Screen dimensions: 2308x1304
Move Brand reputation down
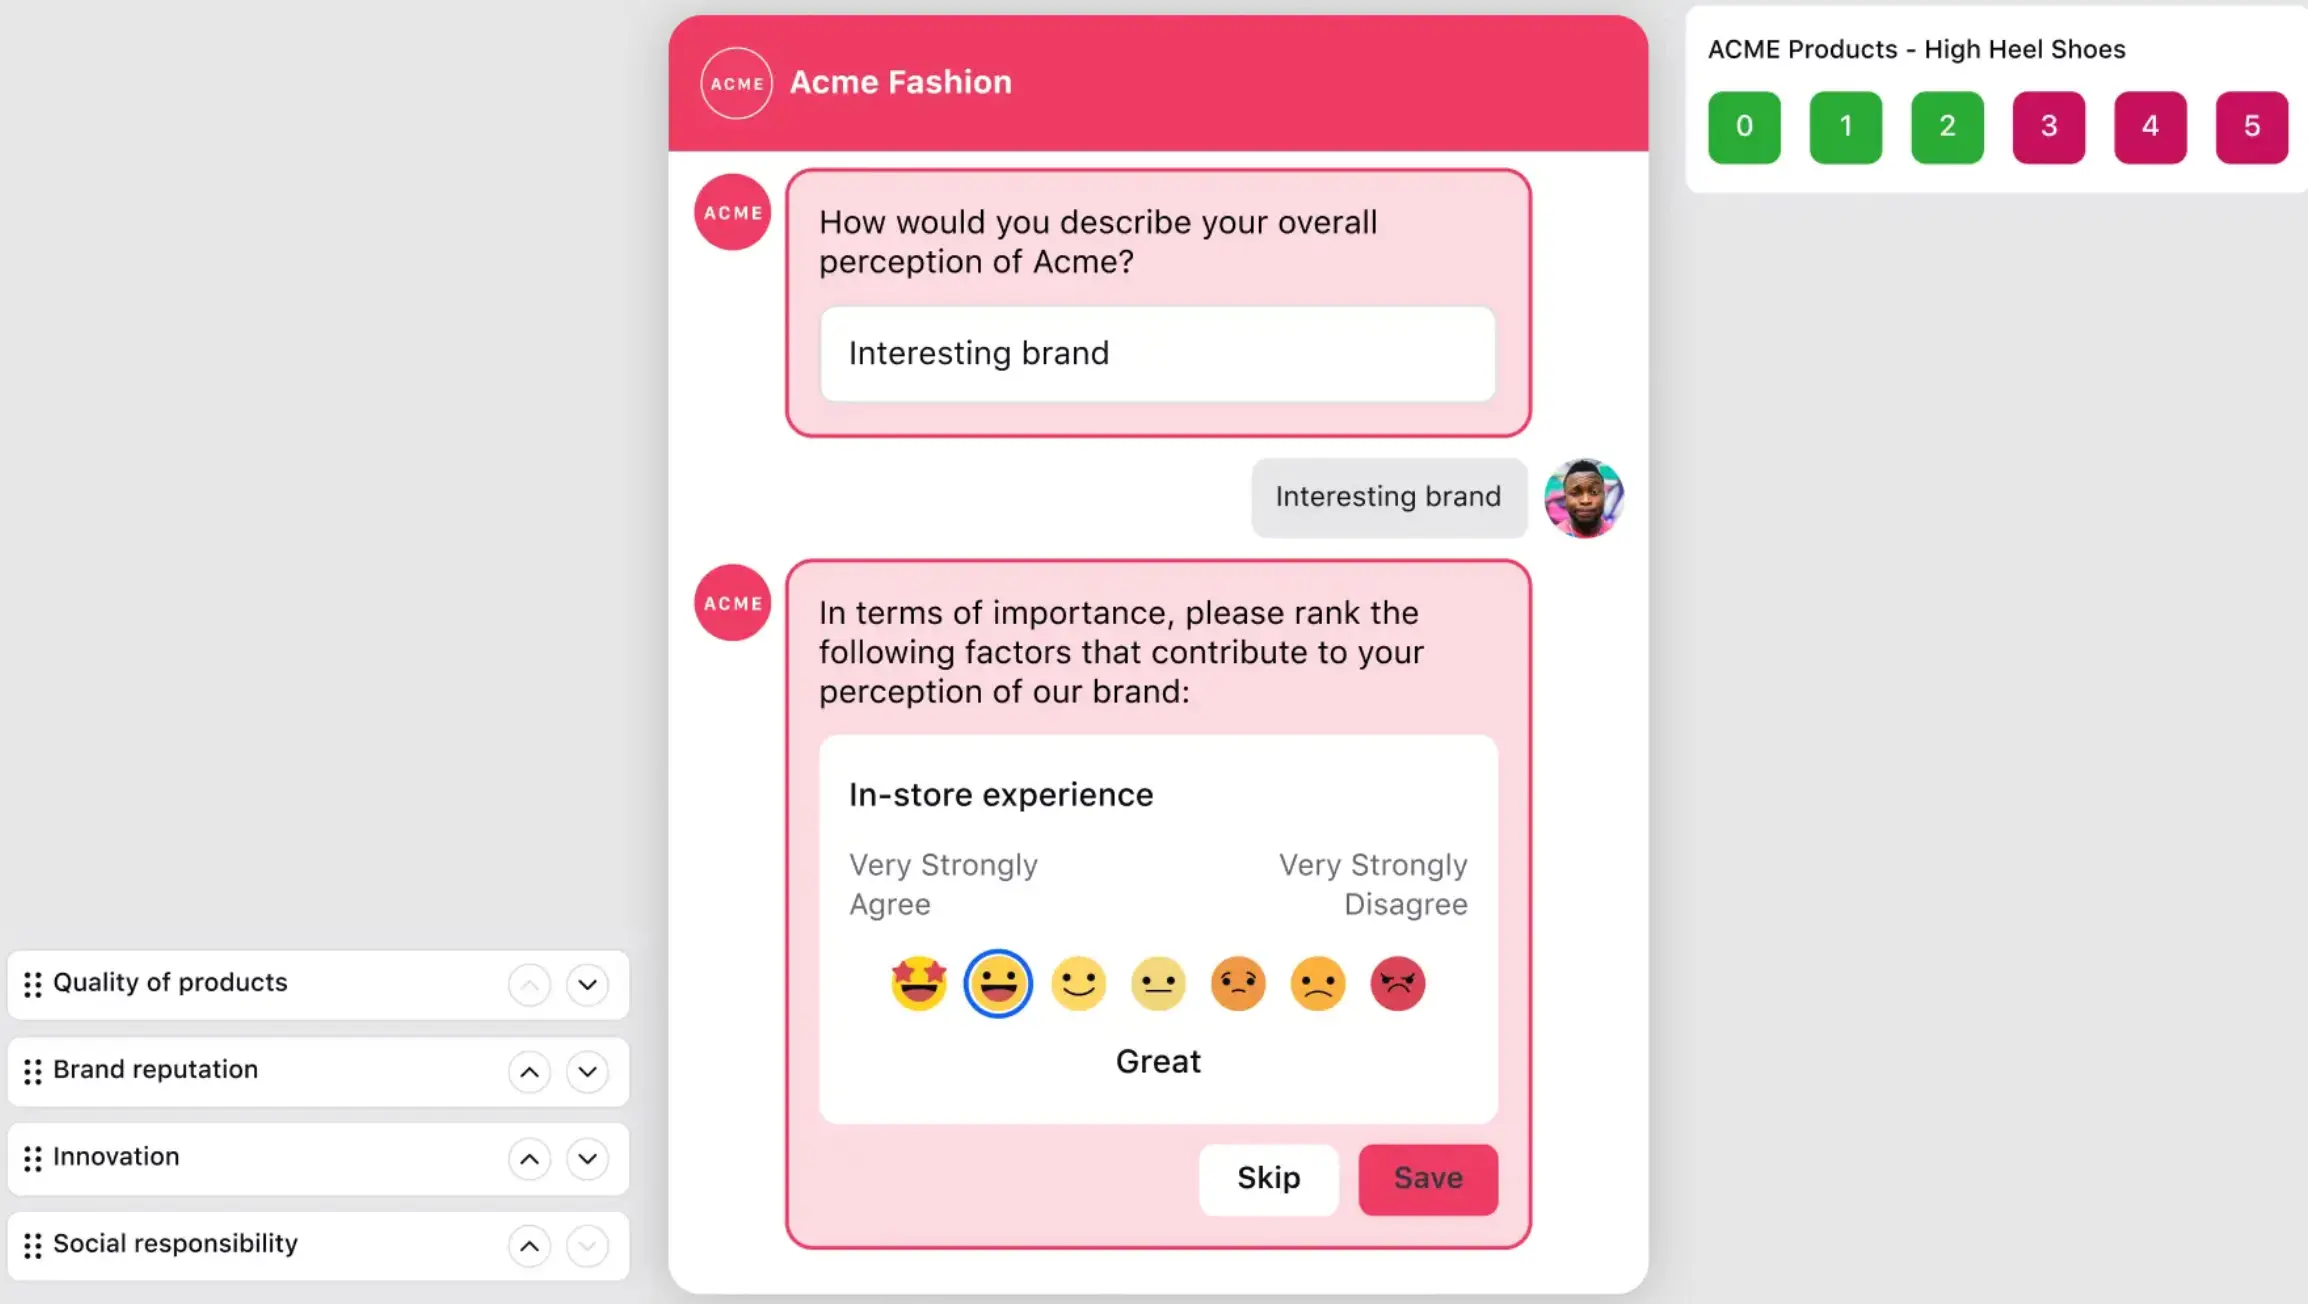(588, 1072)
